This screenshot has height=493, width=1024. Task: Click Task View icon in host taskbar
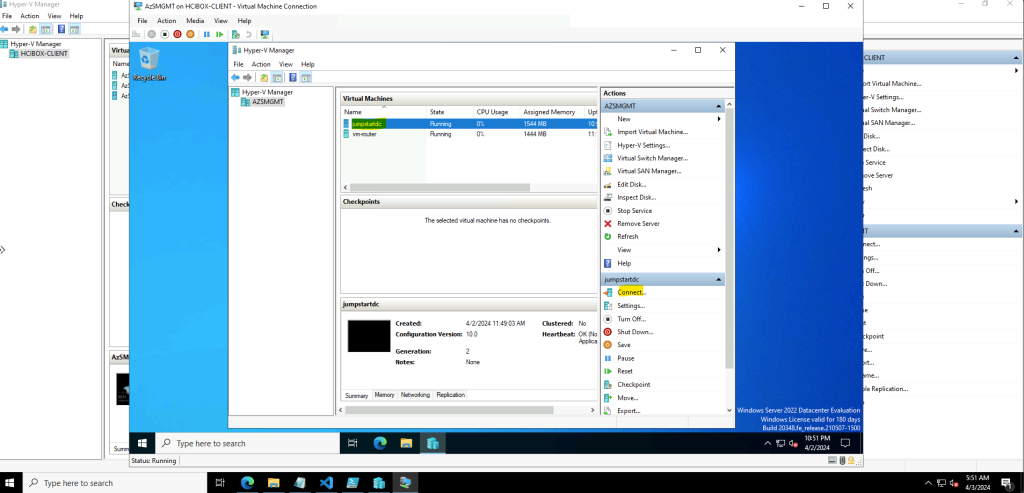pyautogui.click(x=220, y=483)
